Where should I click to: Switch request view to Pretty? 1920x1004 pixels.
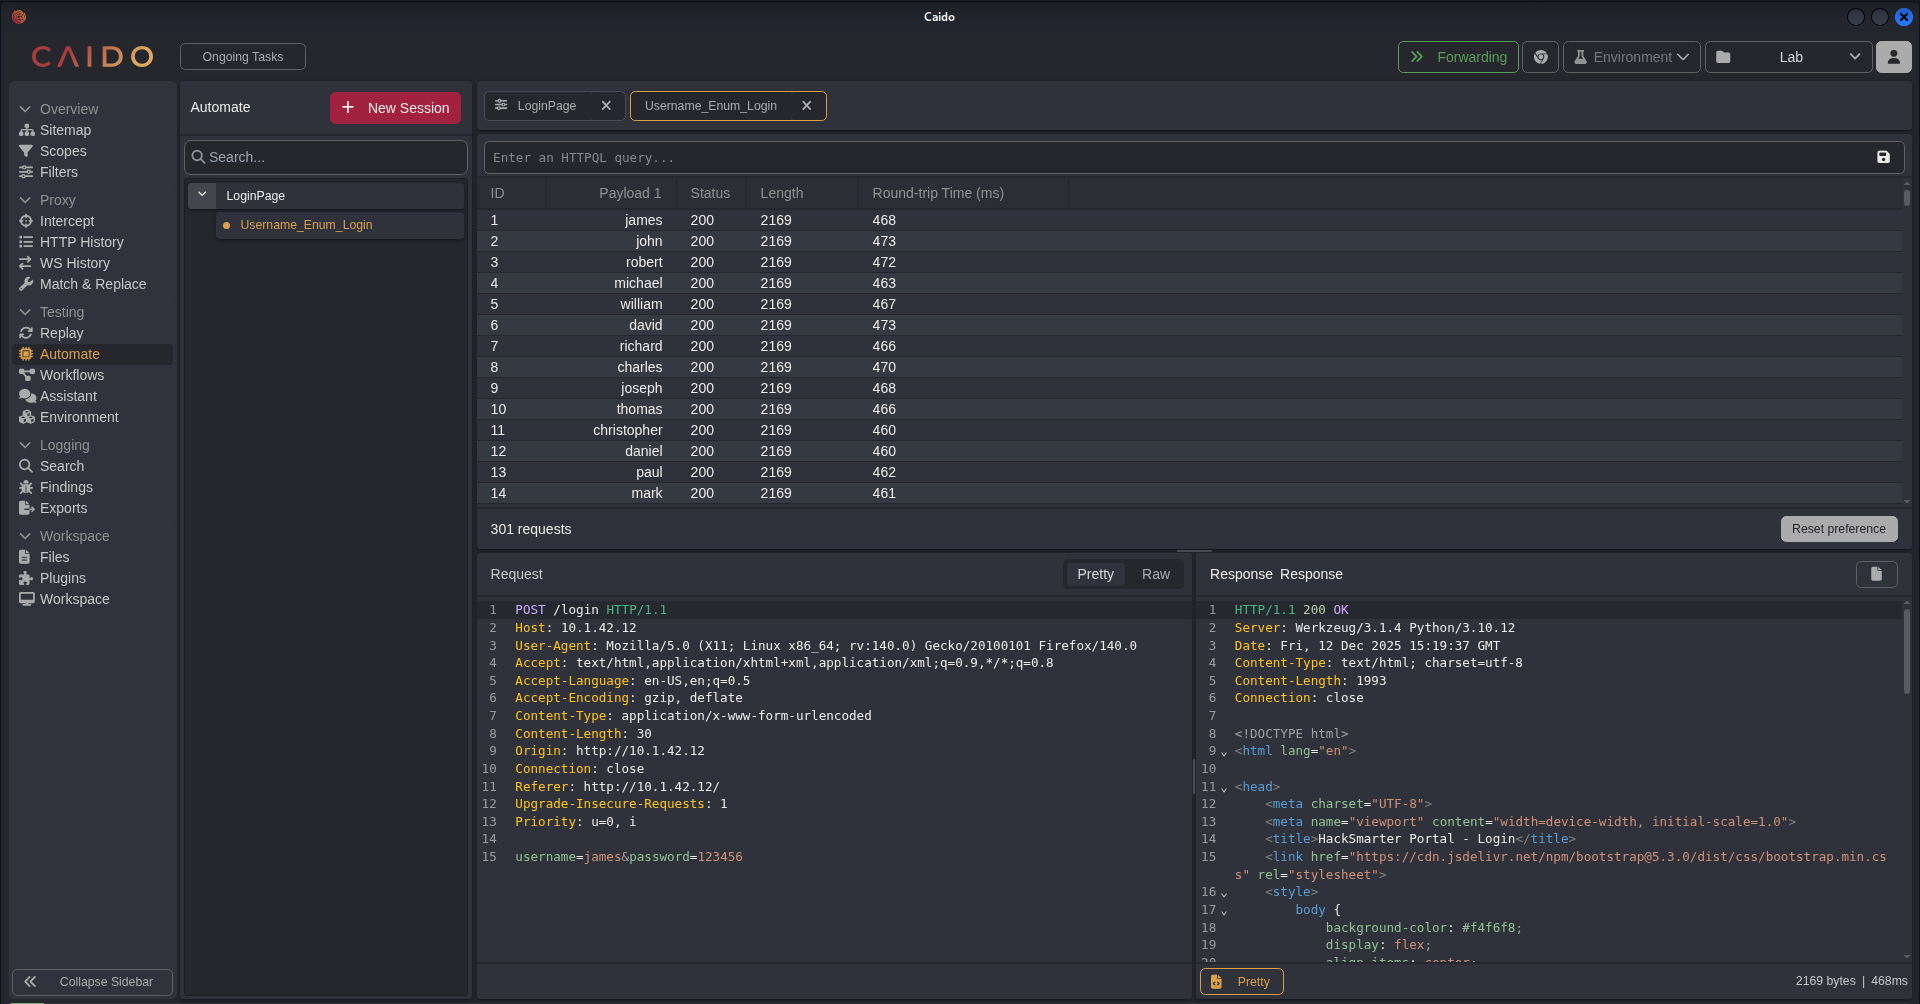point(1095,574)
